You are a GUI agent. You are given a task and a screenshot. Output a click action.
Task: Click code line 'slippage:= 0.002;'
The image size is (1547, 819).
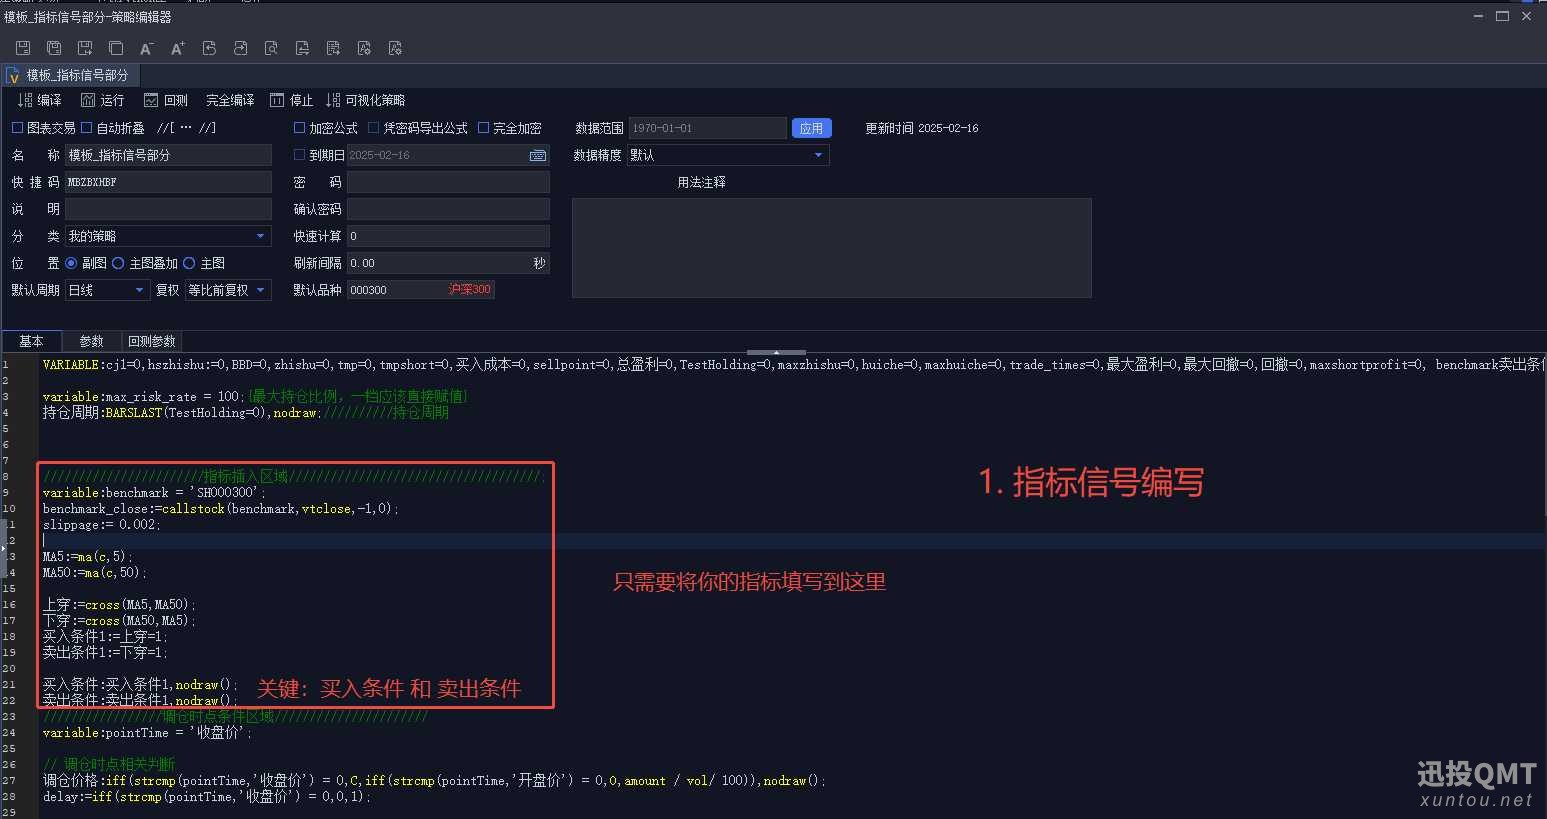tap(101, 525)
